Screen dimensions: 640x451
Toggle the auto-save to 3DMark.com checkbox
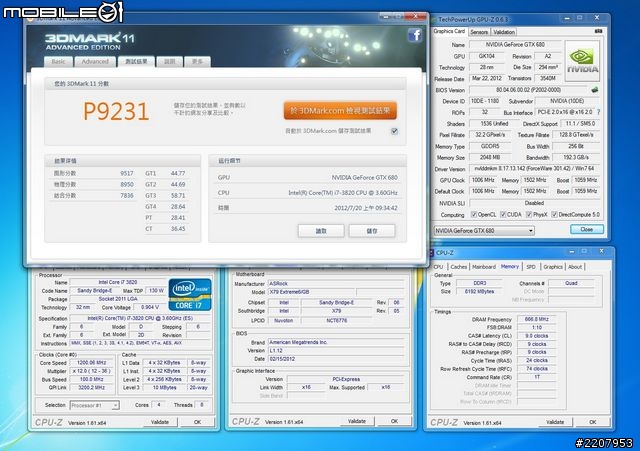point(394,131)
